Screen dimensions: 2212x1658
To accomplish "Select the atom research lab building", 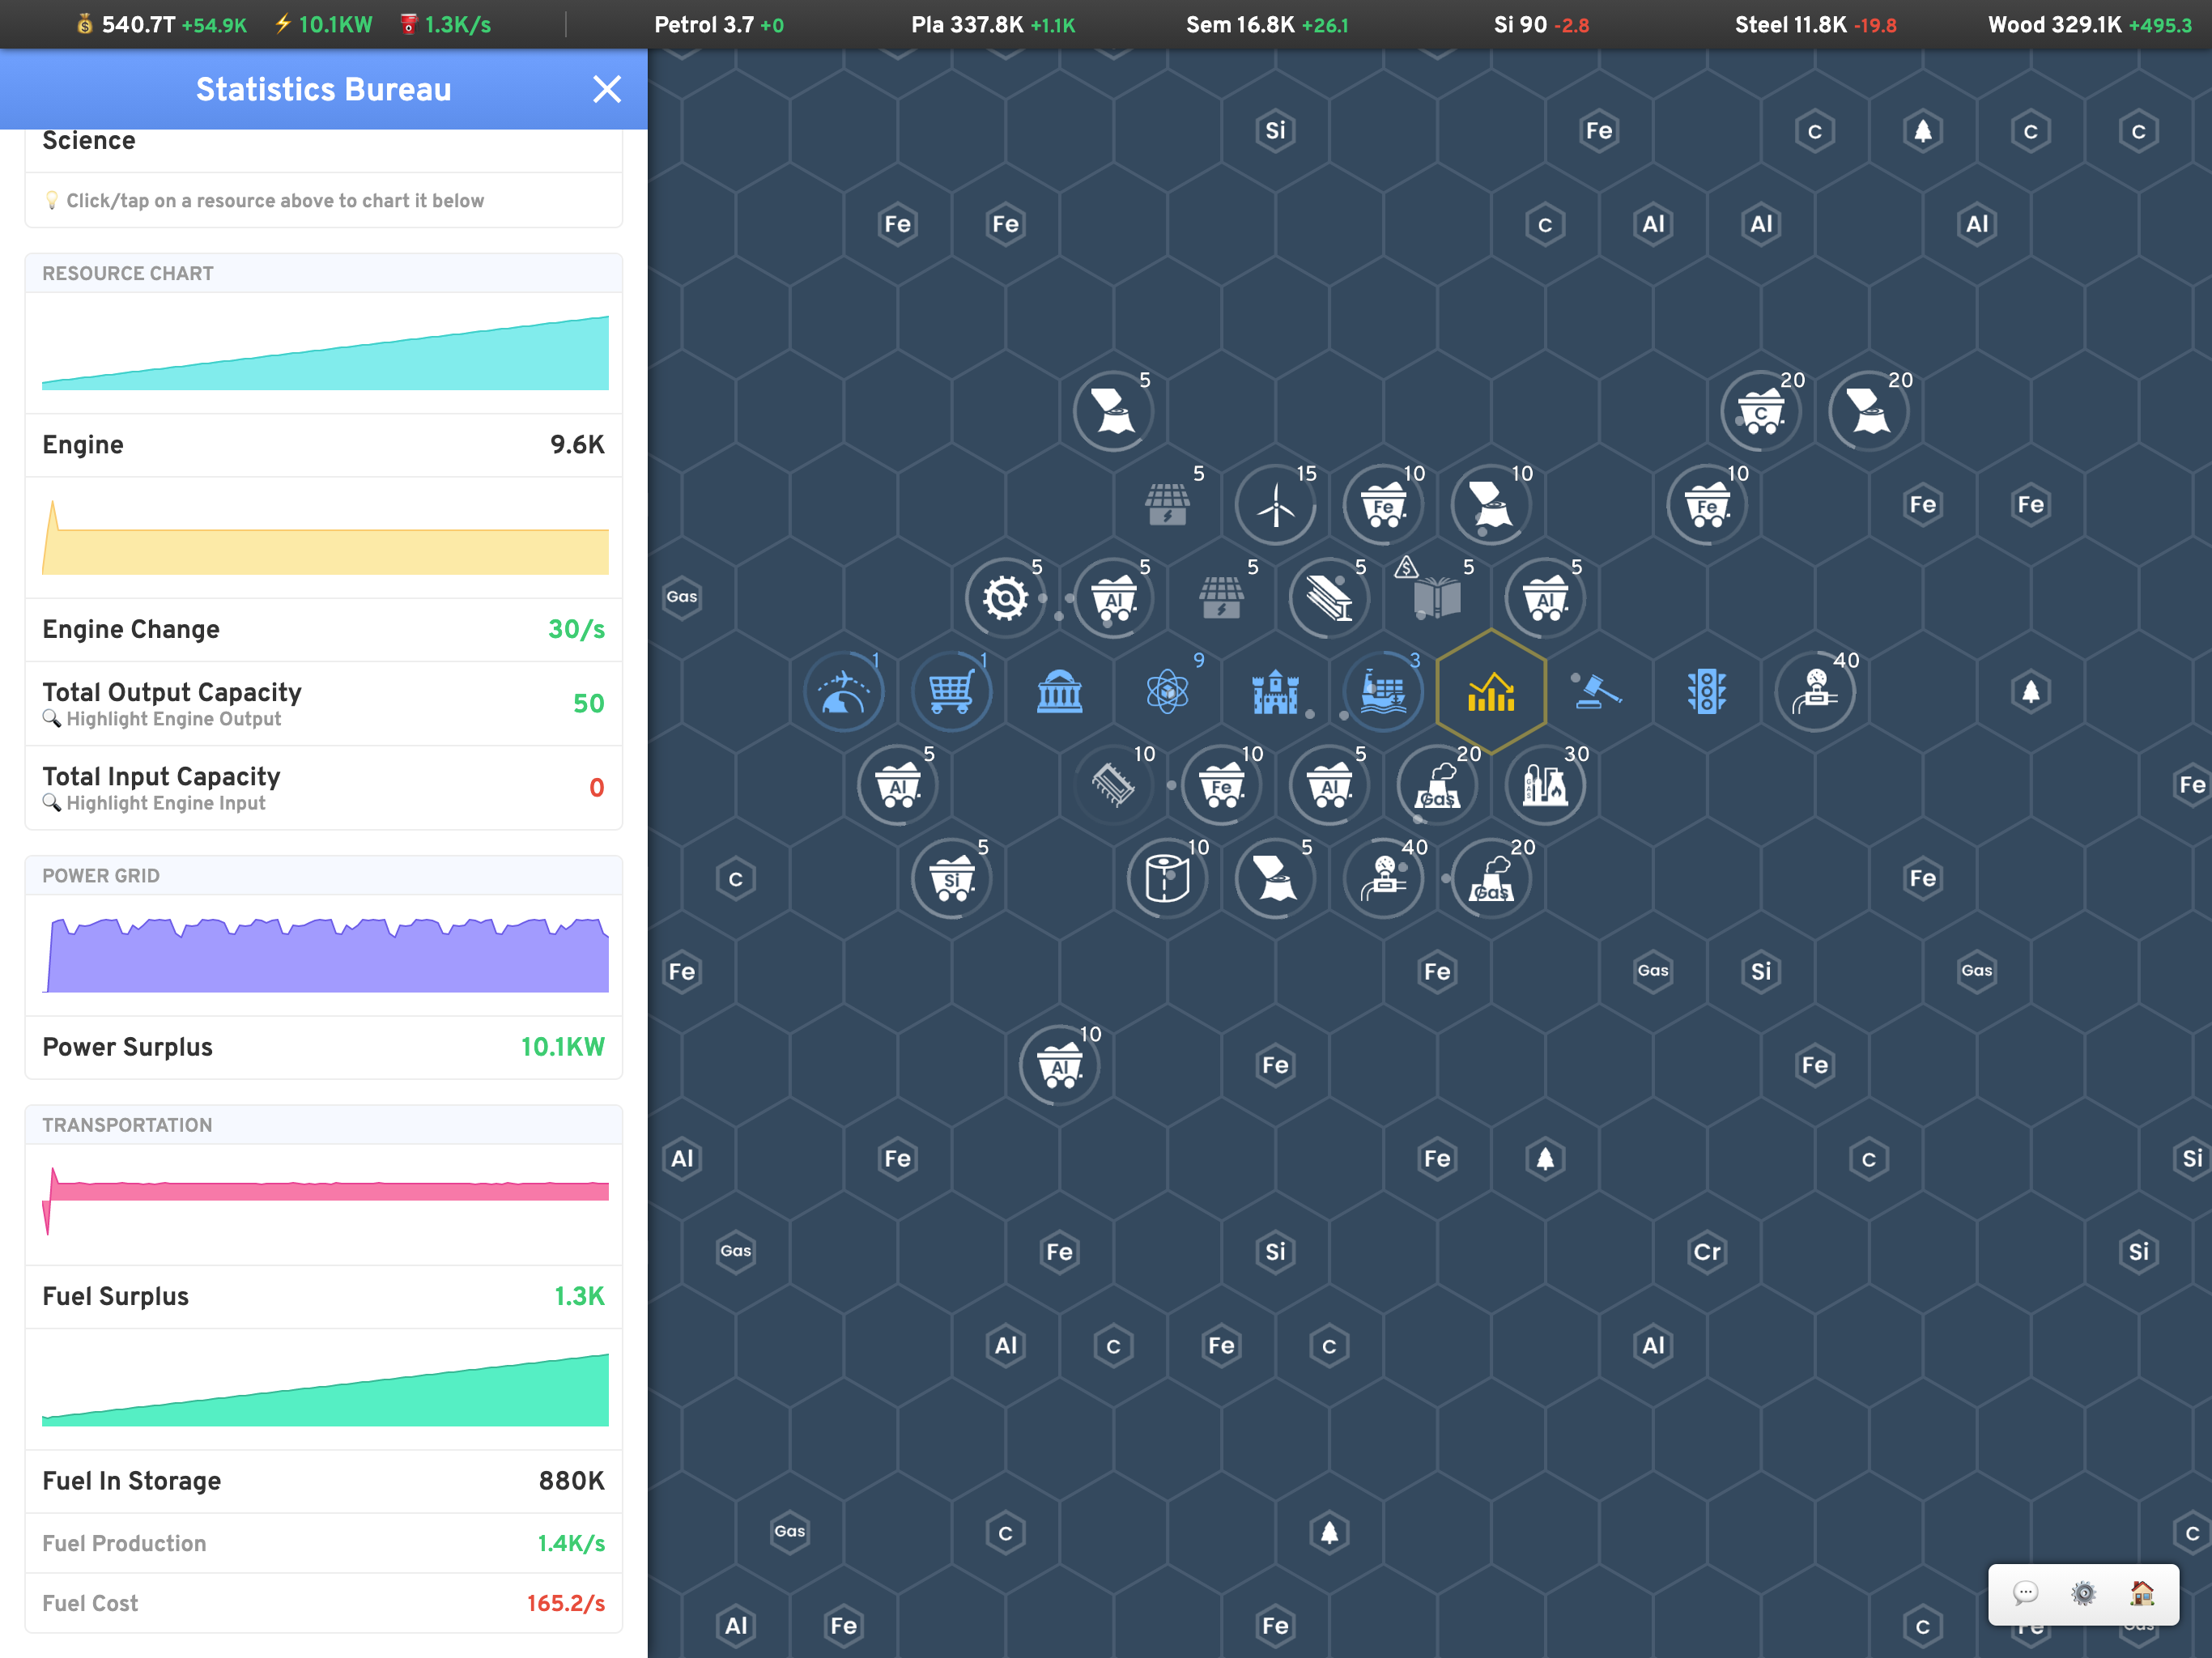I will pyautogui.click(x=1167, y=692).
